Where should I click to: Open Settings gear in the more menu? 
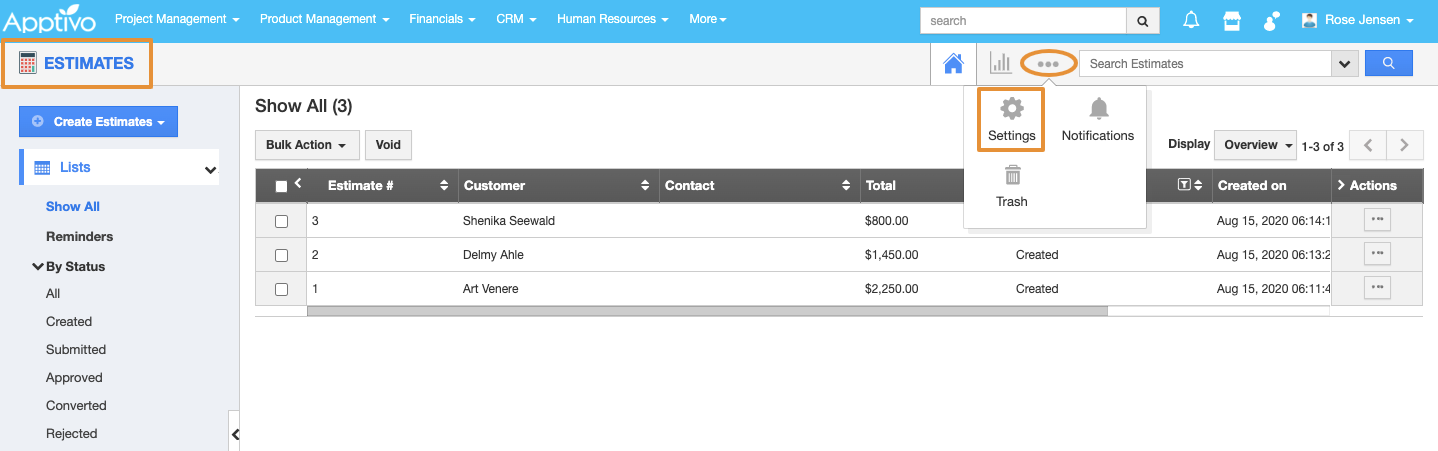click(x=1012, y=119)
